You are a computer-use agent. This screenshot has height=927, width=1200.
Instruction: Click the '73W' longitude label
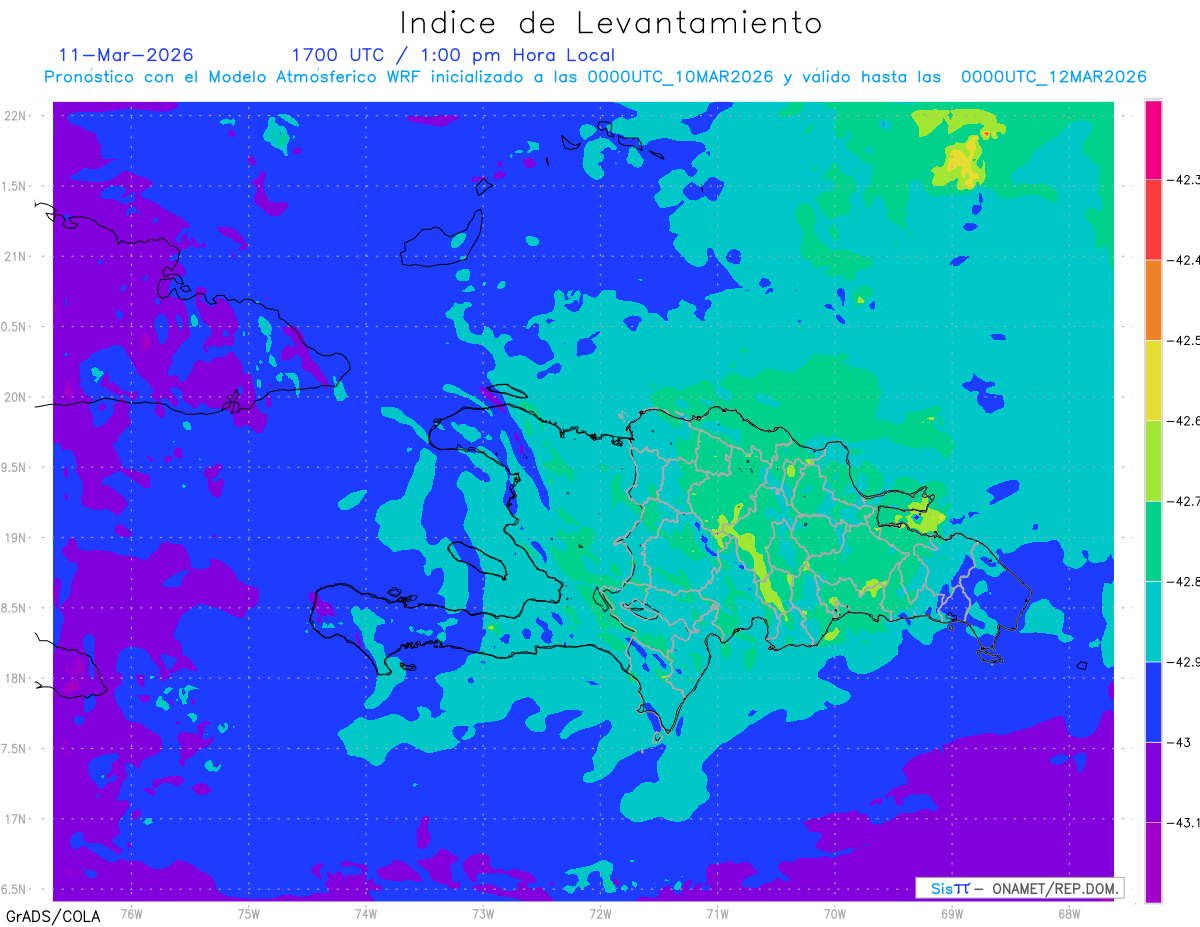483,912
